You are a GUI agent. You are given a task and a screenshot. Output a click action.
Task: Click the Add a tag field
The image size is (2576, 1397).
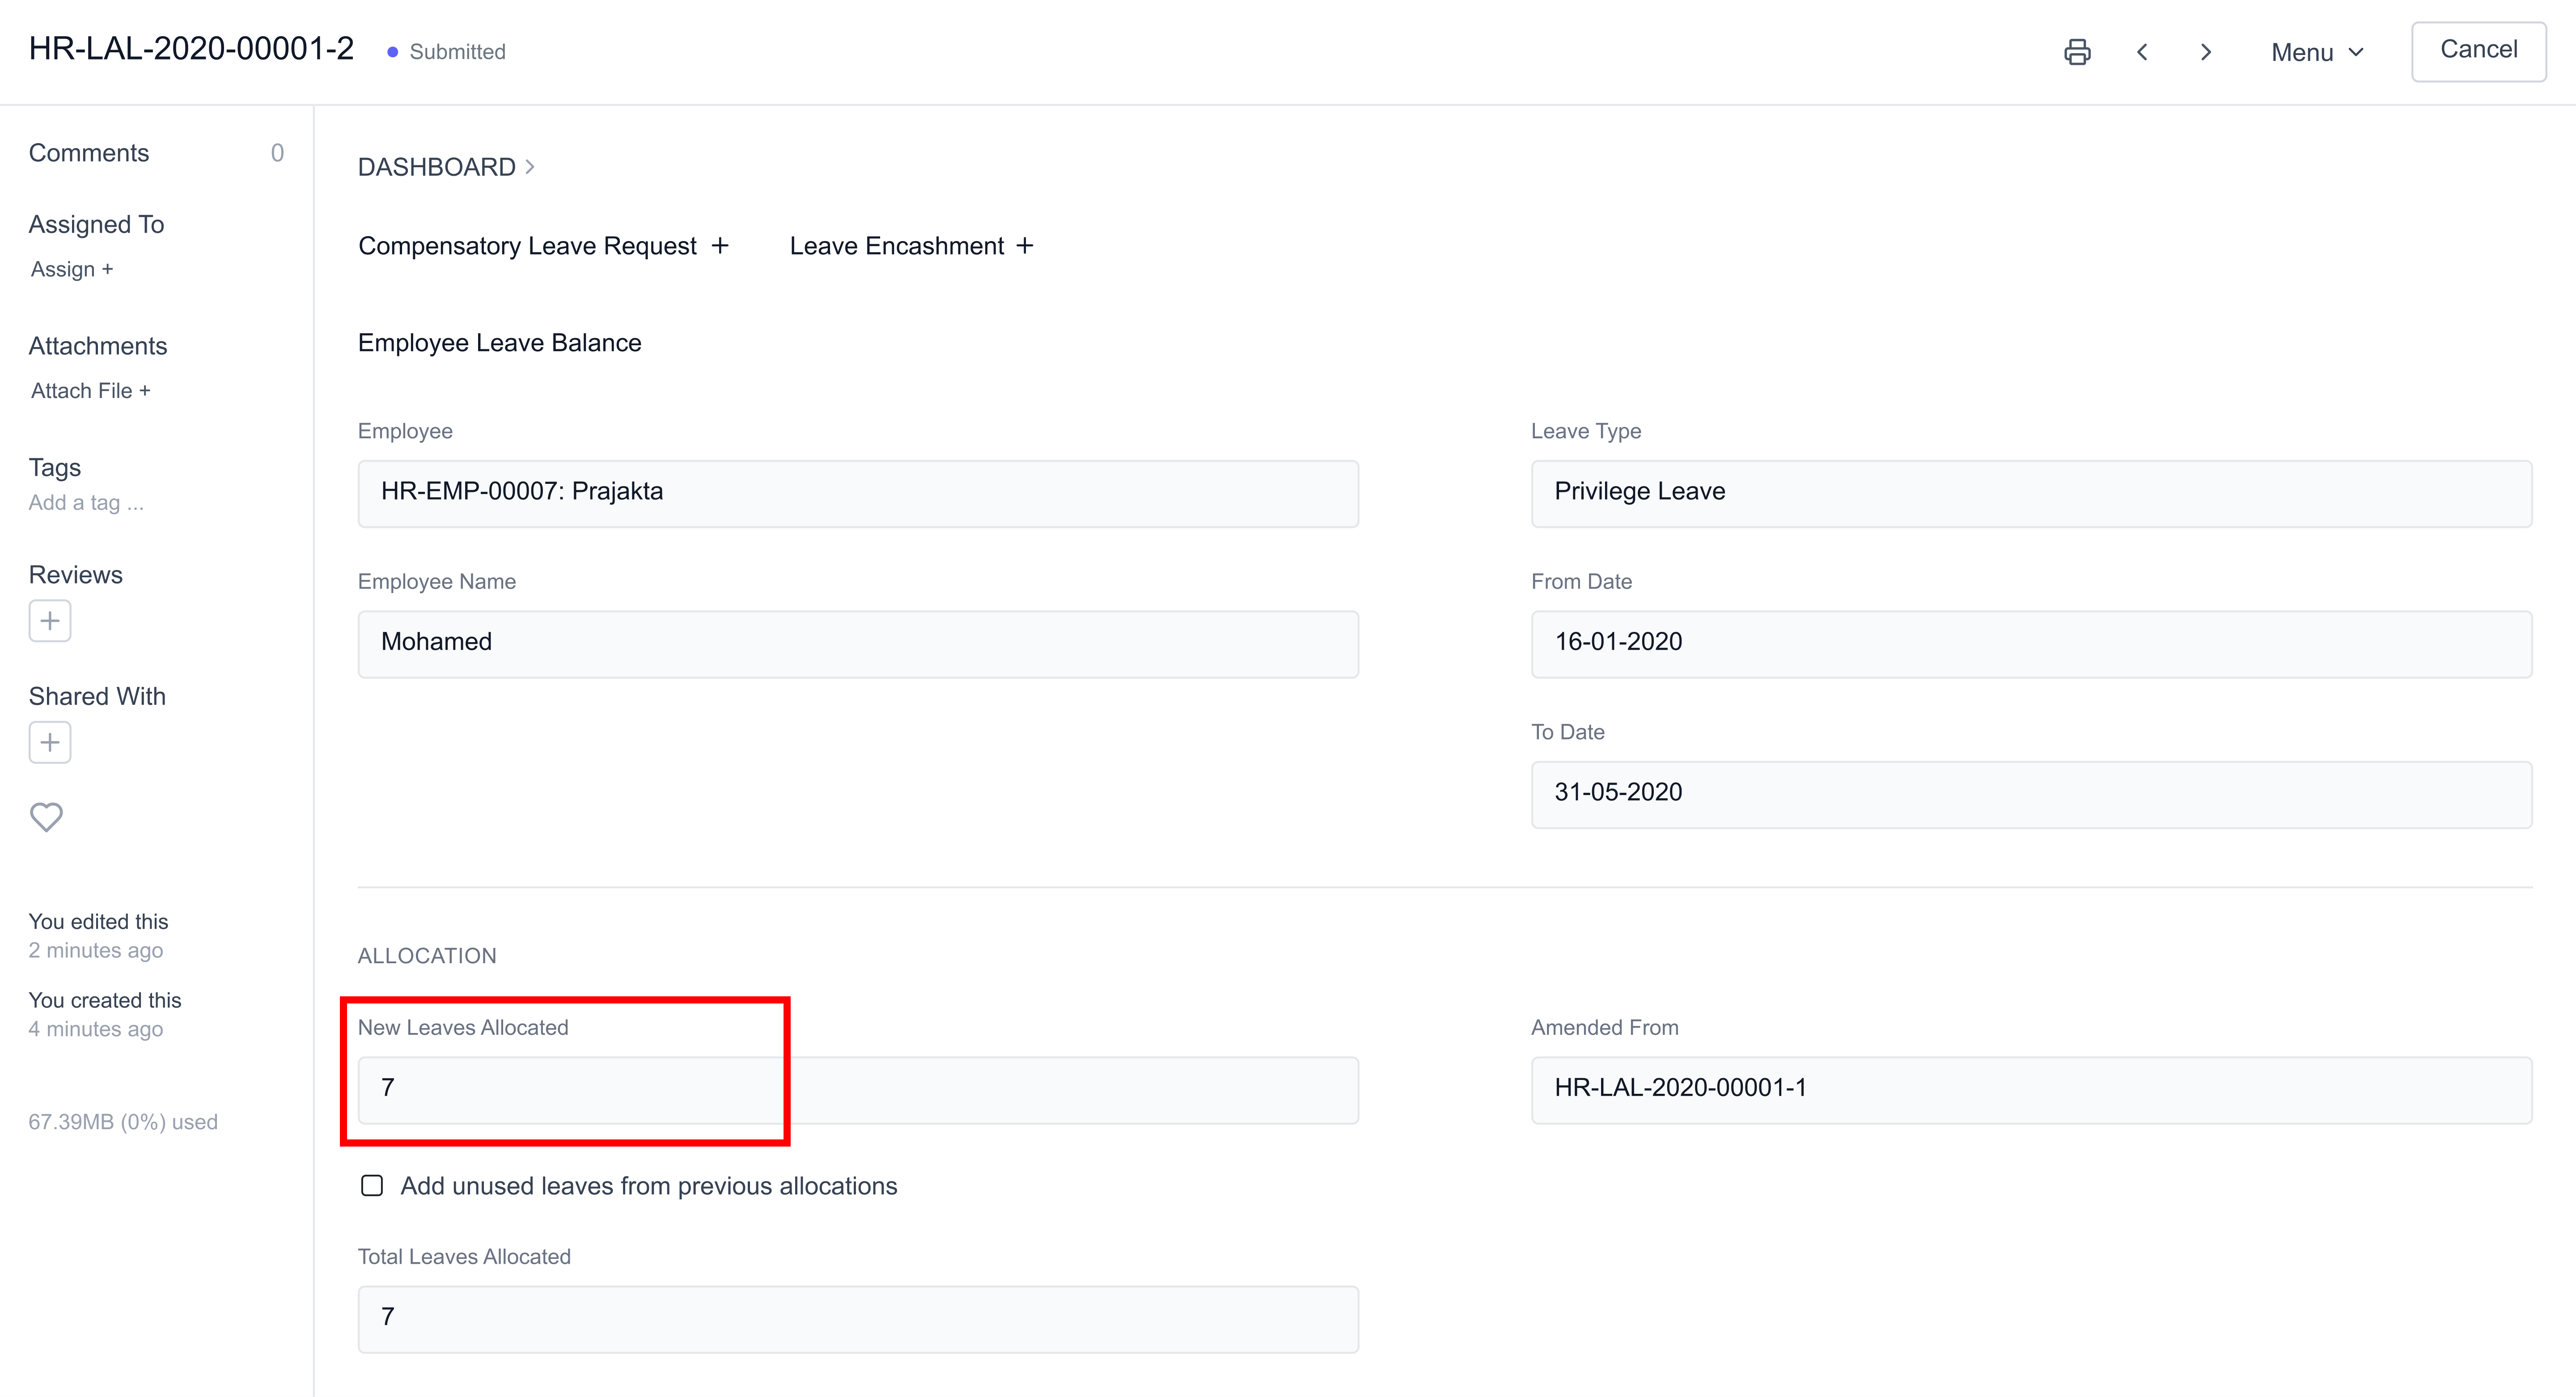tap(86, 503)
